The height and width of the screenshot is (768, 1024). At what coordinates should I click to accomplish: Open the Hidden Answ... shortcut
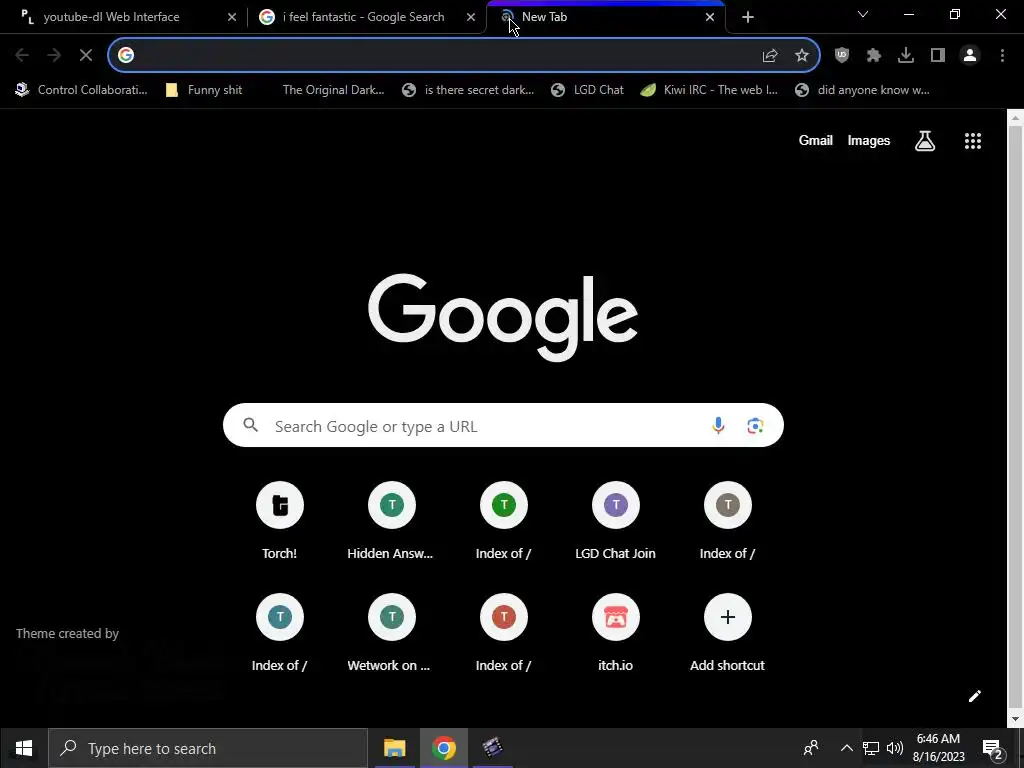tap(391, 521)
